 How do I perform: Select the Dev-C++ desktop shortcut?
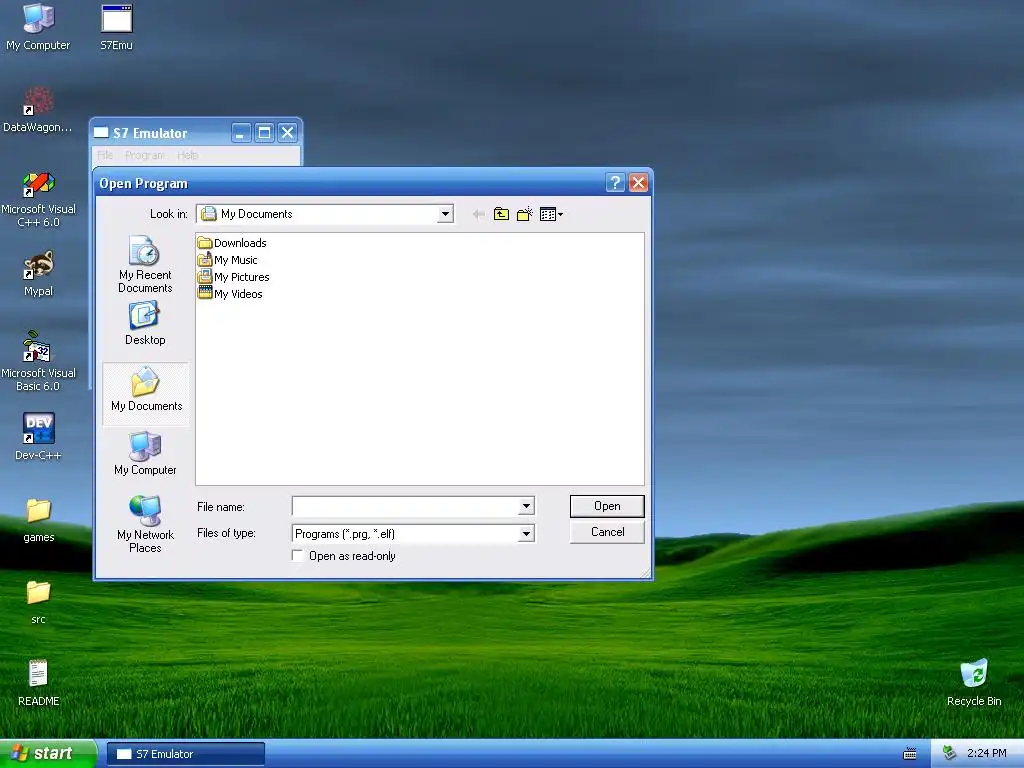click(38, 437)
